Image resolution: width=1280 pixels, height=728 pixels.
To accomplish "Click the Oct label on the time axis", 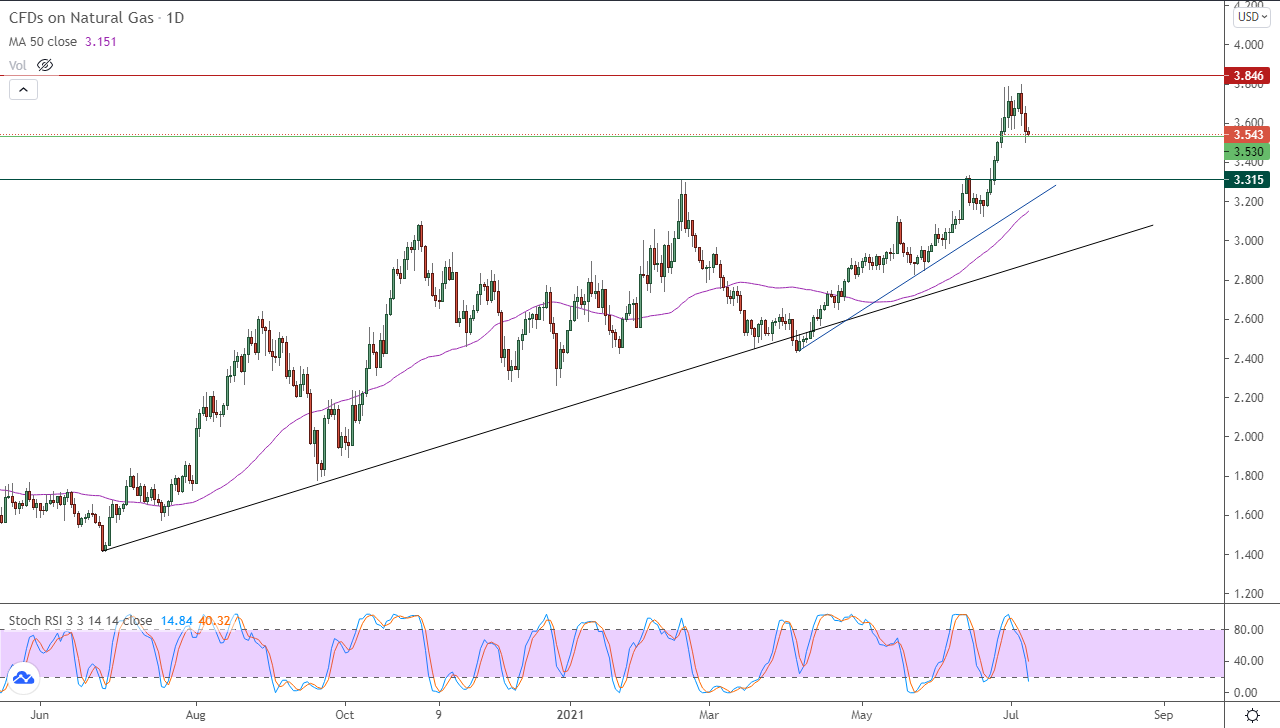I will (x=345, y=716).
